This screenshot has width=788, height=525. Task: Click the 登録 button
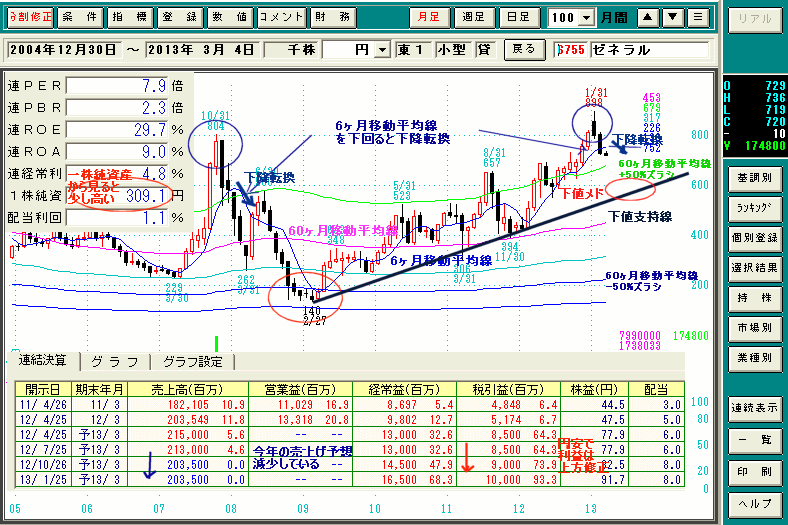tap(180, 18)
